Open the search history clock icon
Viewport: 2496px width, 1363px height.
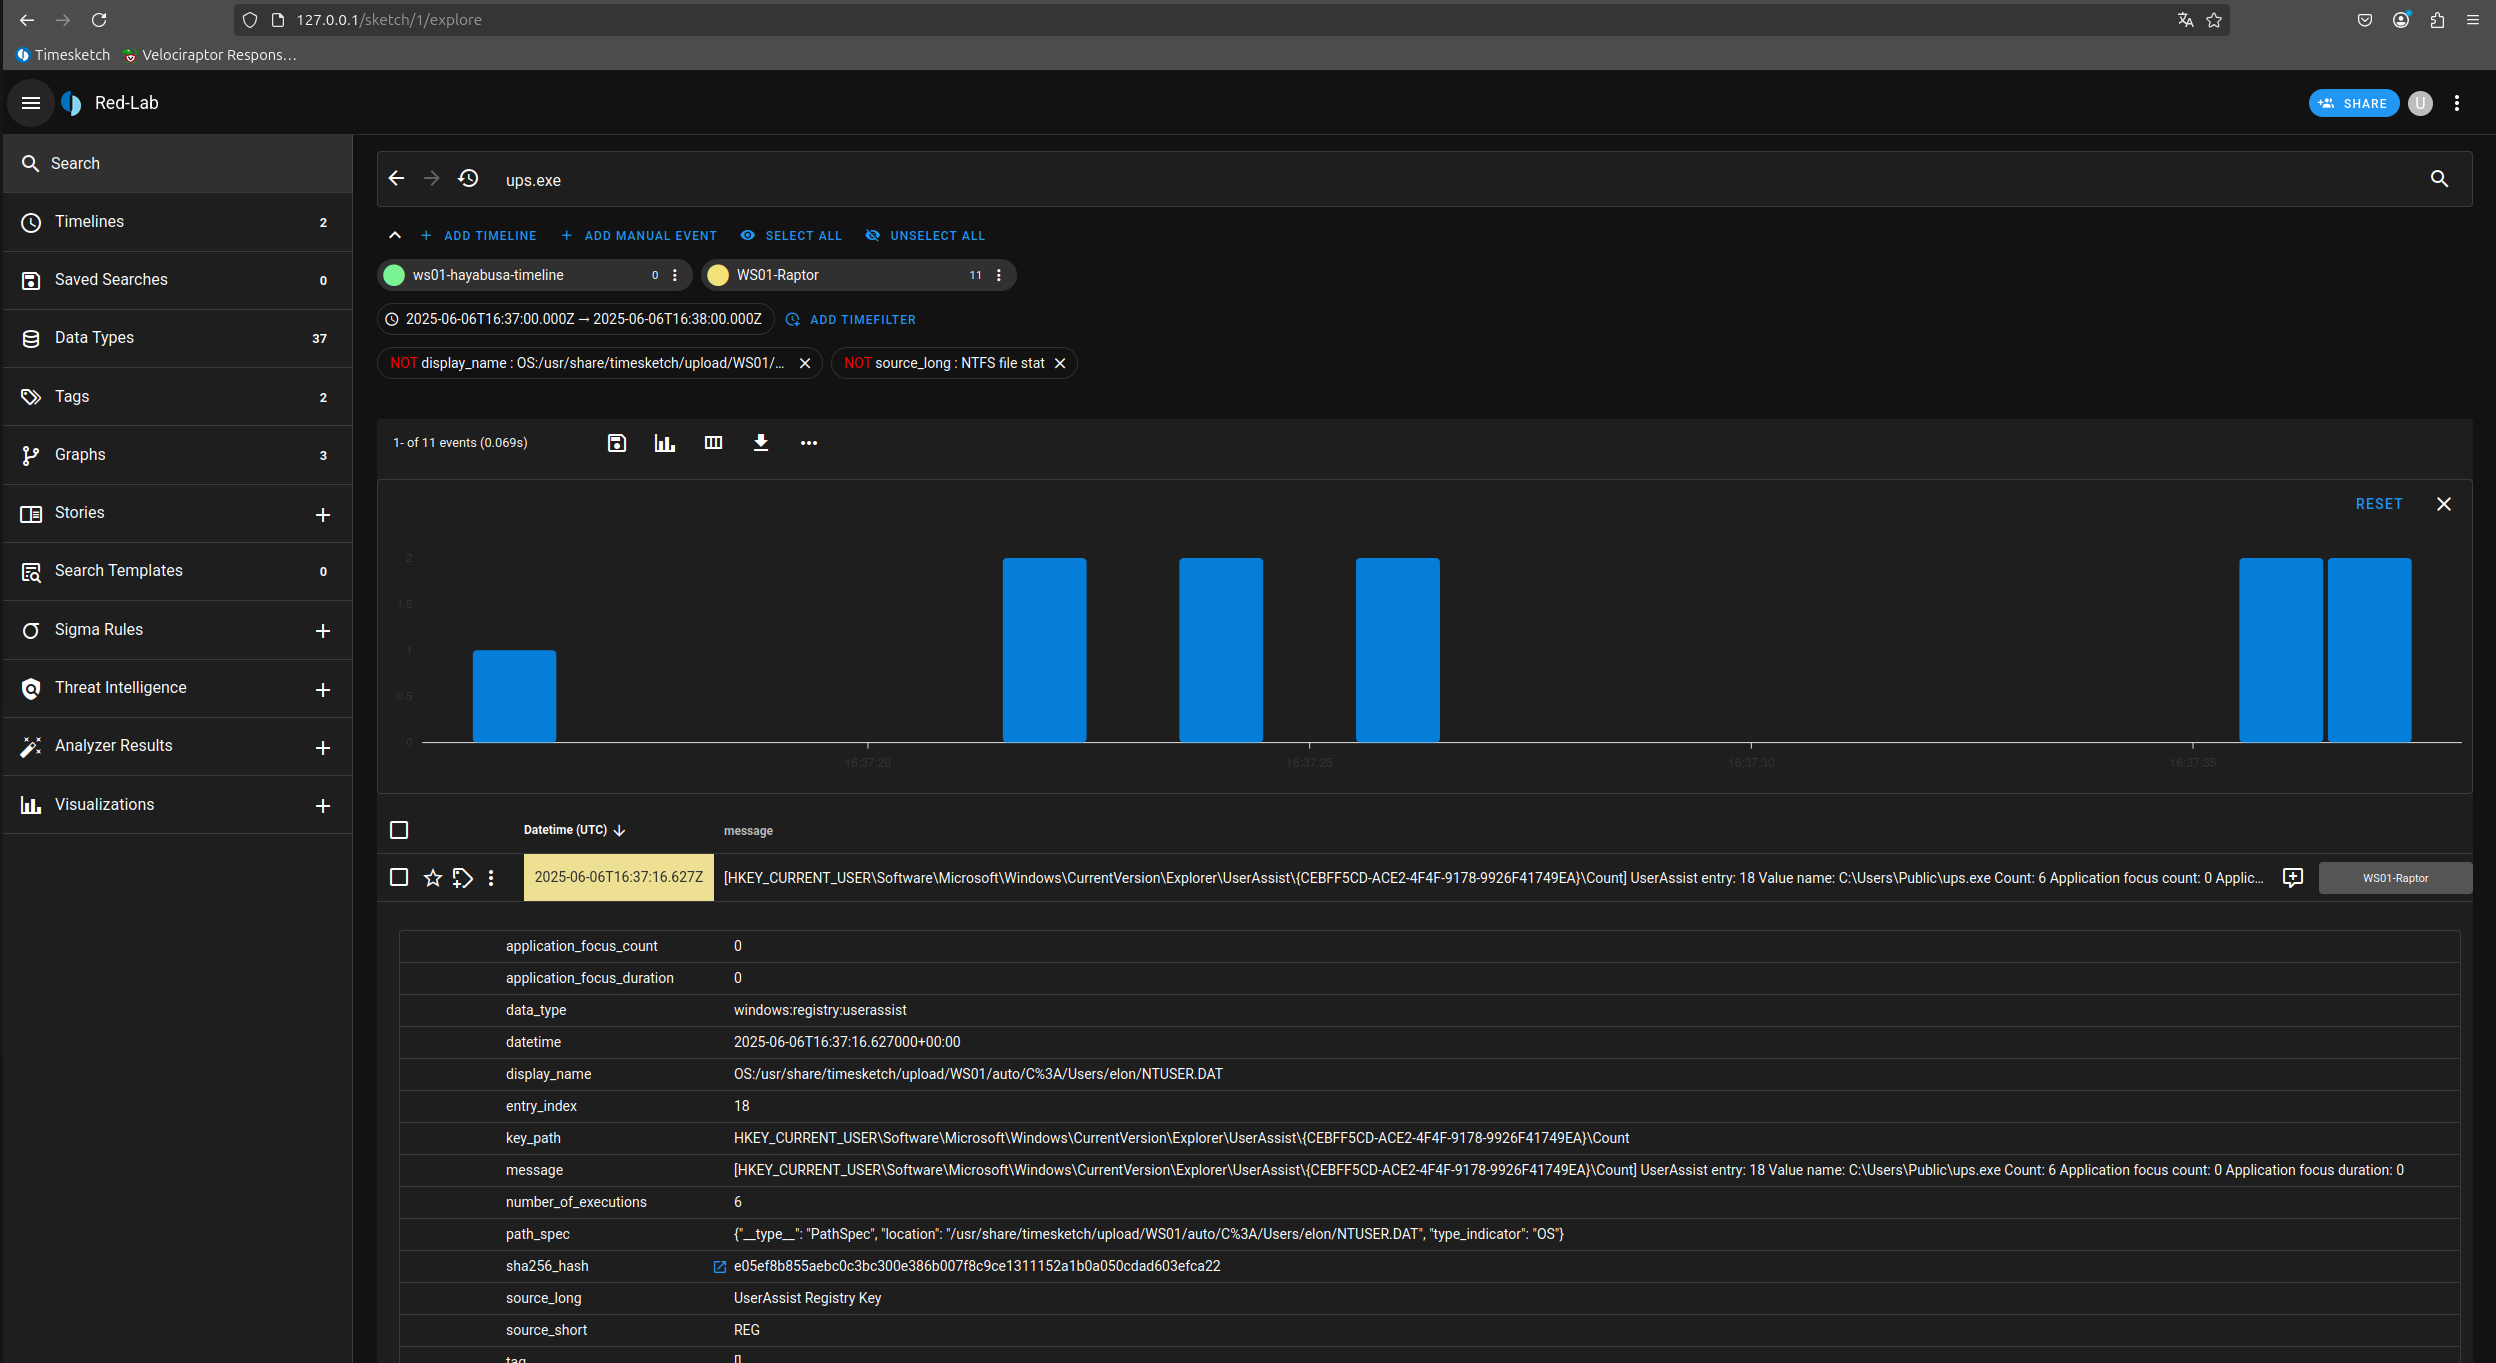coord(468,179)
